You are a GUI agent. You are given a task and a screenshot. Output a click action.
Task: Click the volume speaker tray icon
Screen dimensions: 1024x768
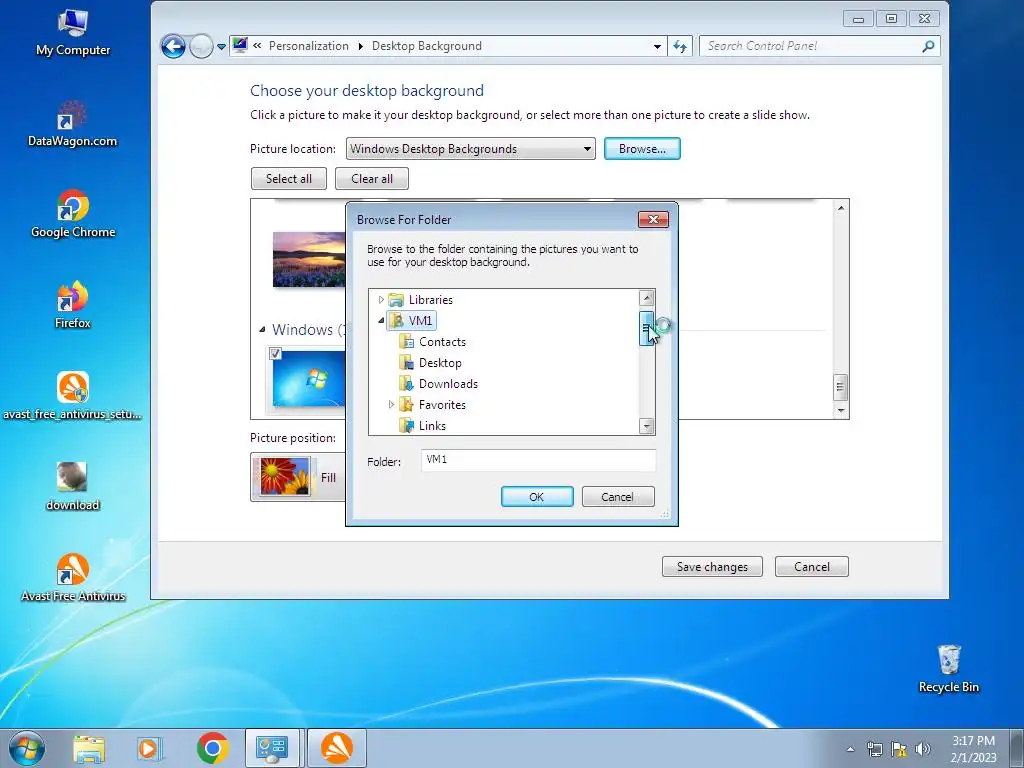[922, 749]
